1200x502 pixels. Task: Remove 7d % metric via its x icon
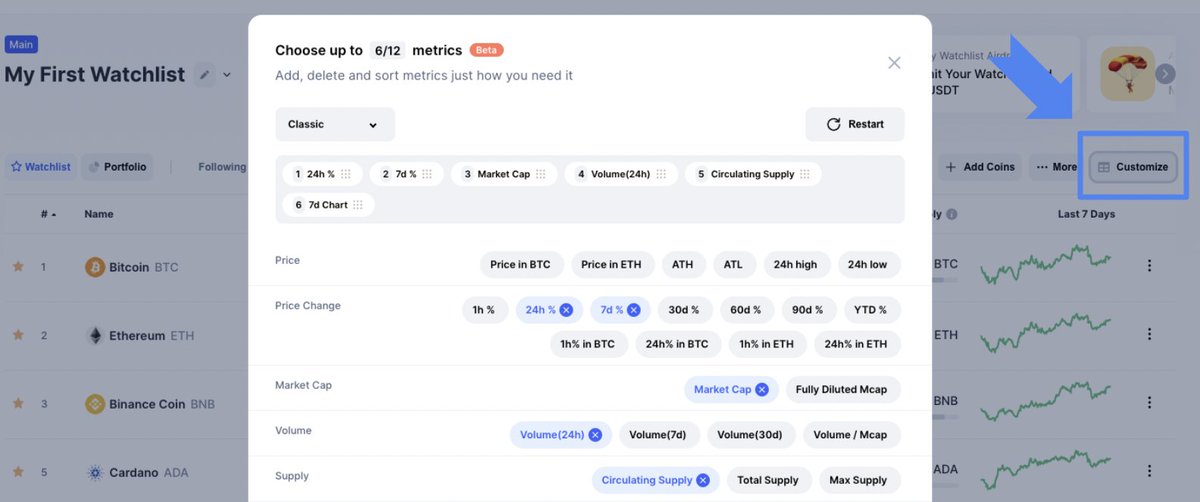[x=635, y=310]
